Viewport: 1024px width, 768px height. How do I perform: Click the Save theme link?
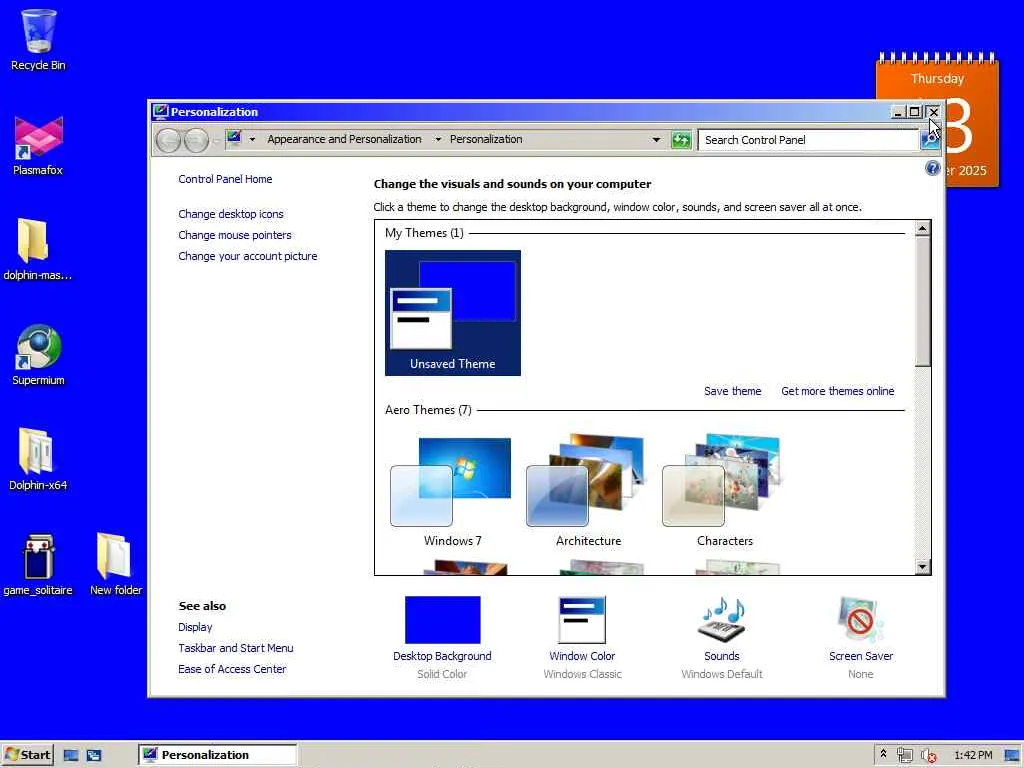732,391
